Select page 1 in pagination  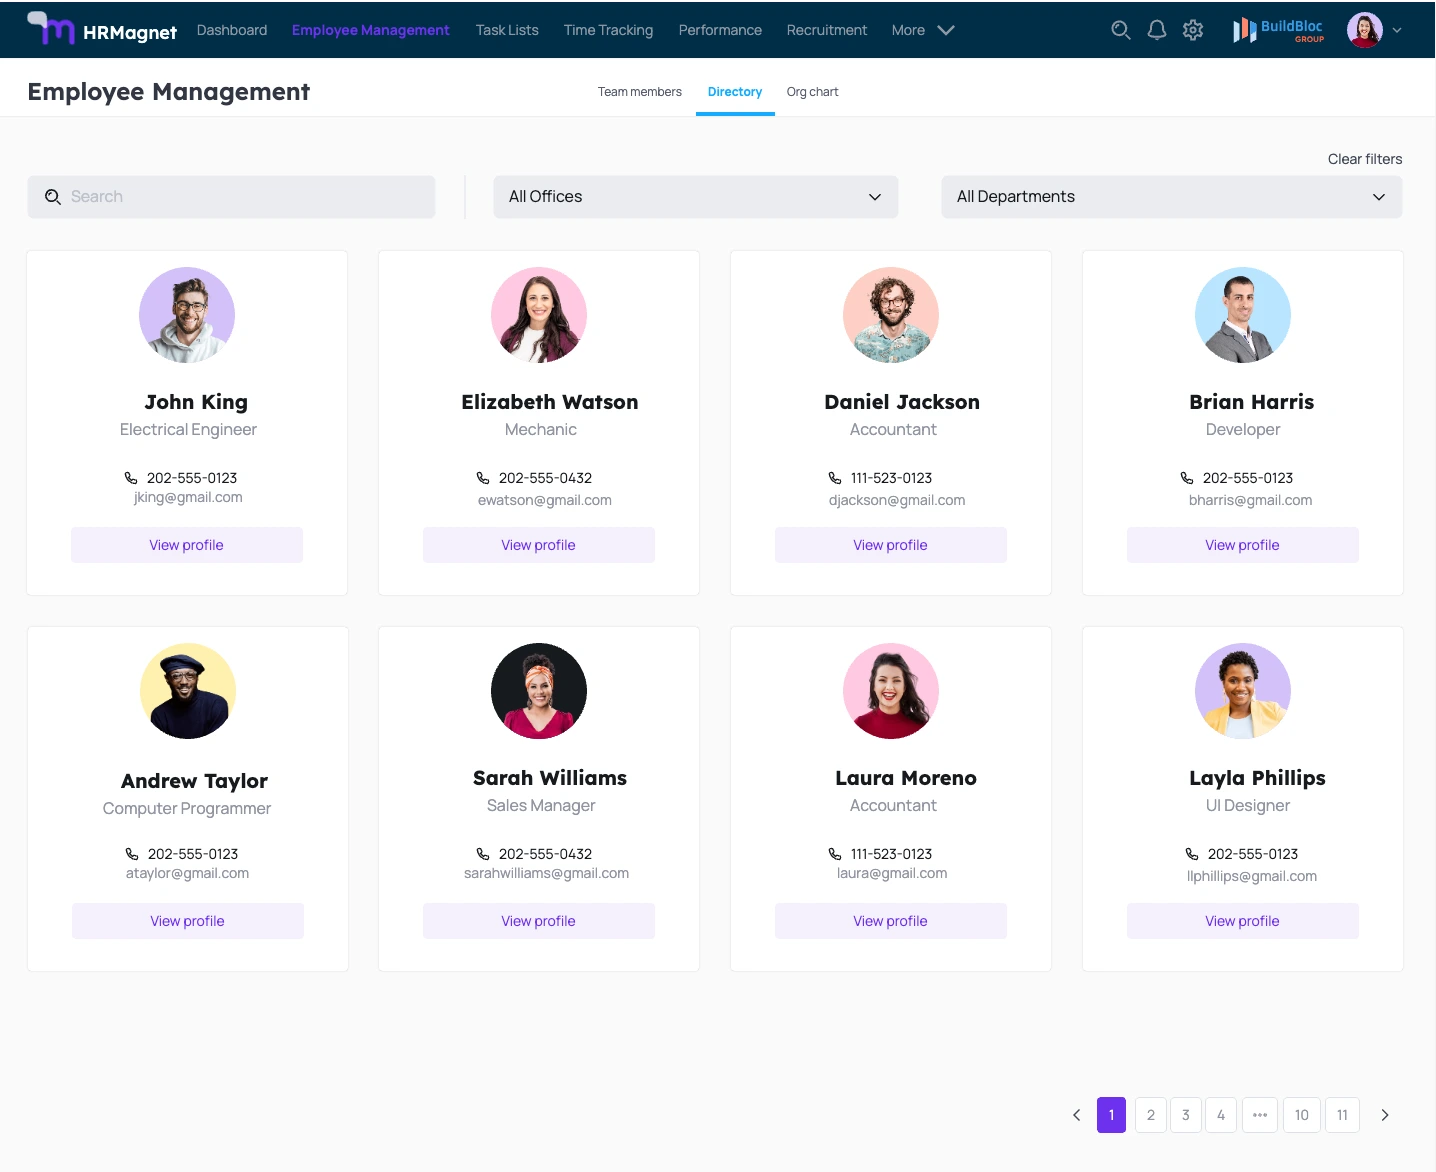pos(1111,1115)
